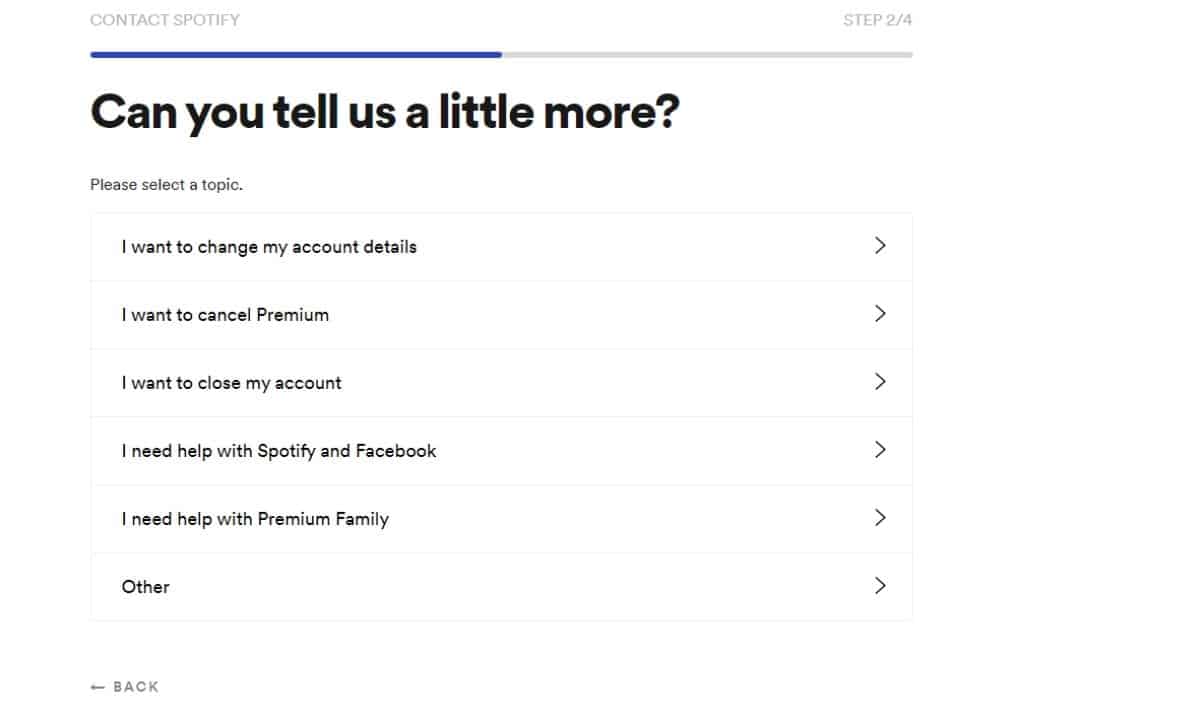Viewport: 1200px width, 720px height.
Task: Click the chevron next to Premium Family help
Action: 880,518
